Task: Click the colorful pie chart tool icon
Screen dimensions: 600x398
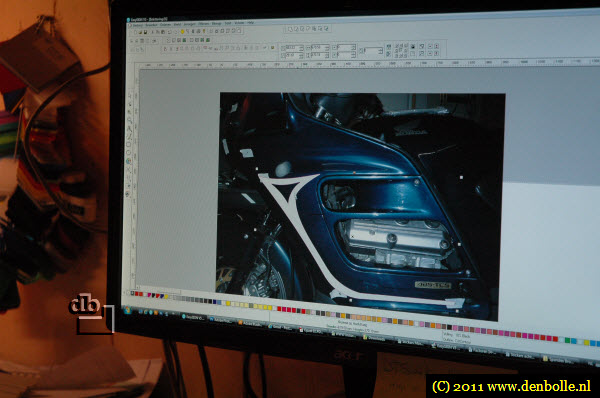Action: pos(128,161)
